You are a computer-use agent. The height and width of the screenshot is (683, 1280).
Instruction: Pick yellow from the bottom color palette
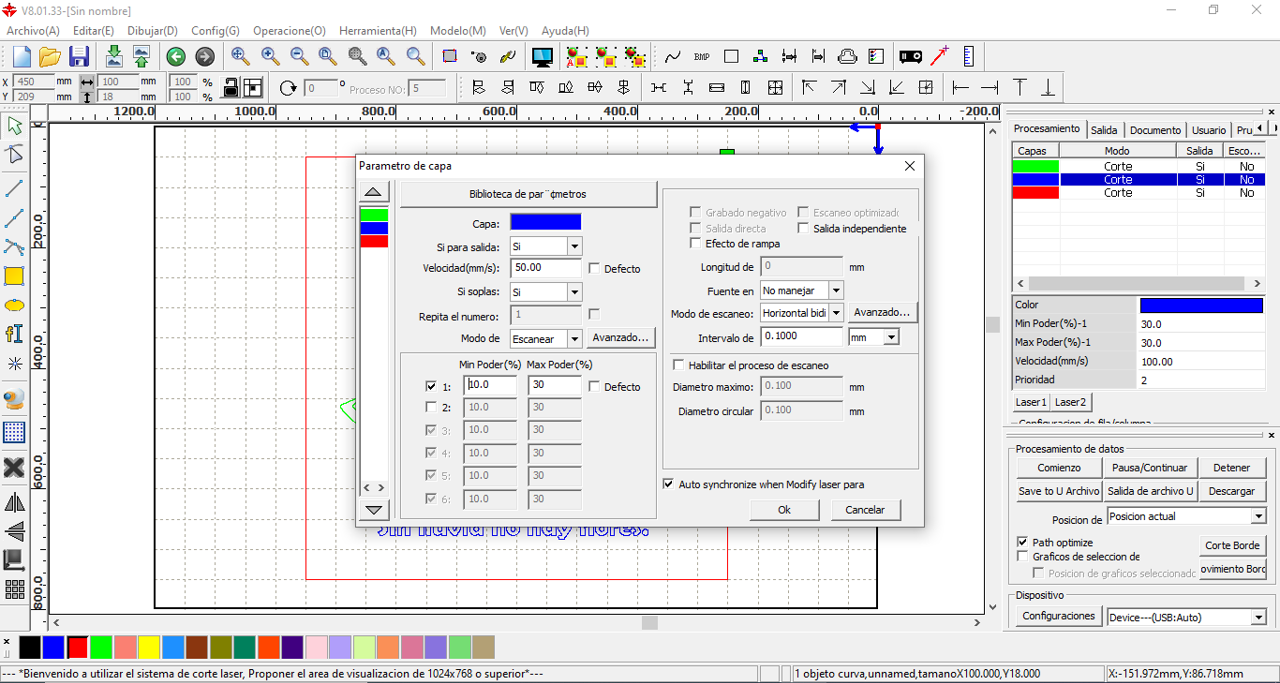[x=150, y=647]
